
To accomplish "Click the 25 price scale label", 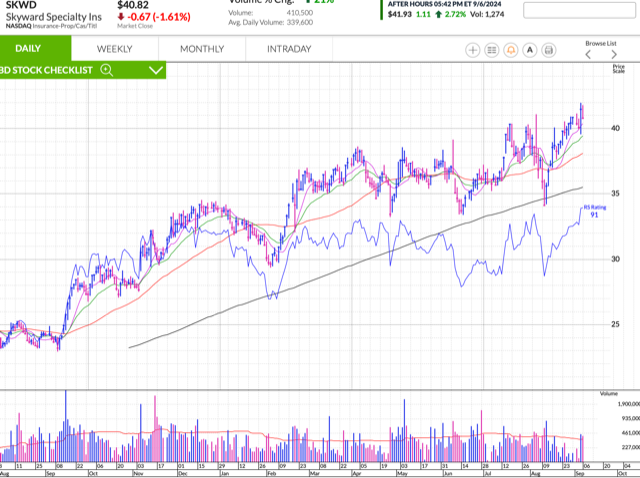I will [x=616, y=325].
